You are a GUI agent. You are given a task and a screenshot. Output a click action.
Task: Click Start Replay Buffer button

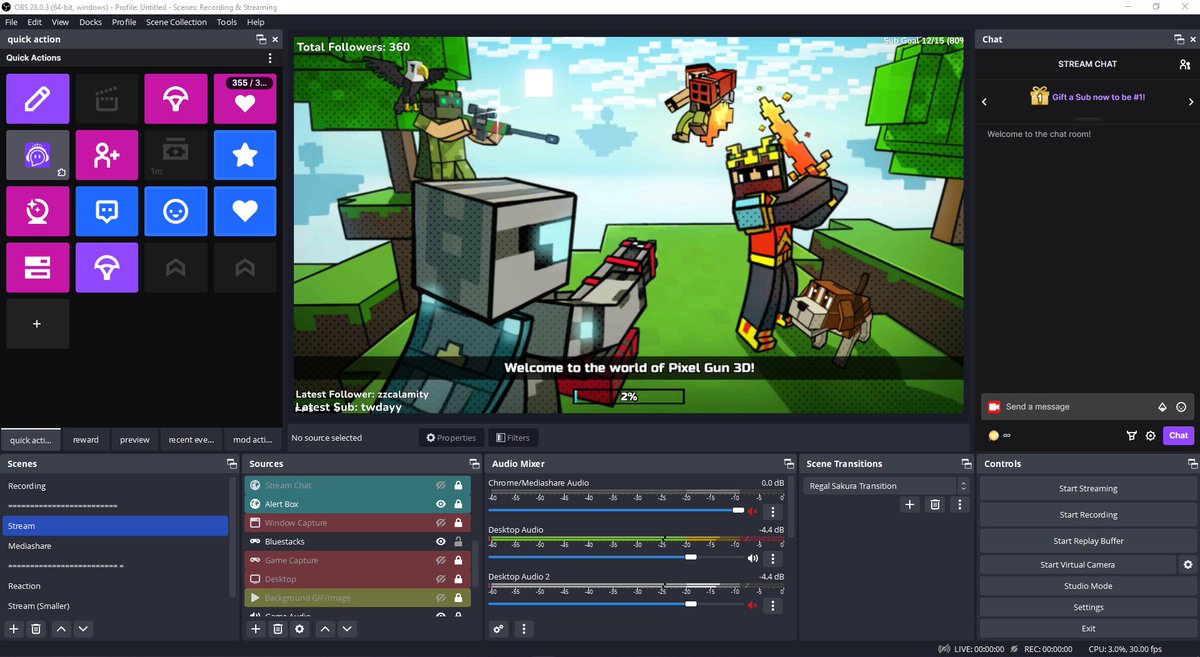(x=1088, y=541)
